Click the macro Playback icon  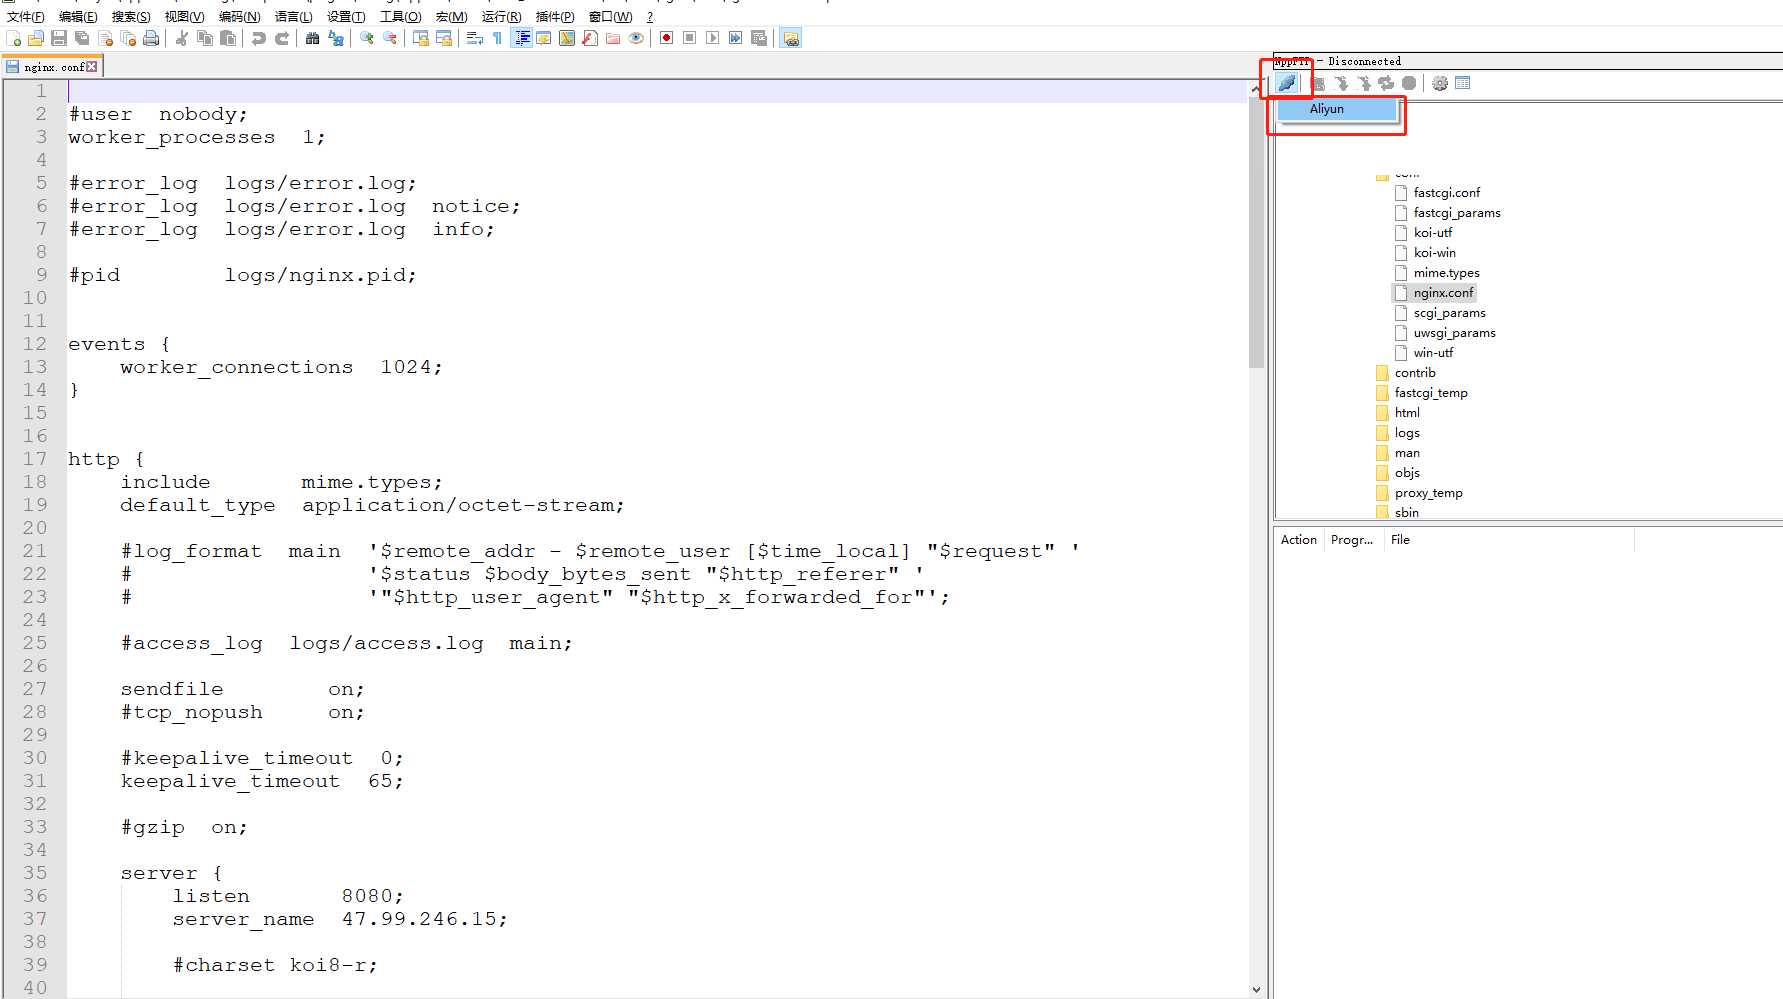click(713, 38)
